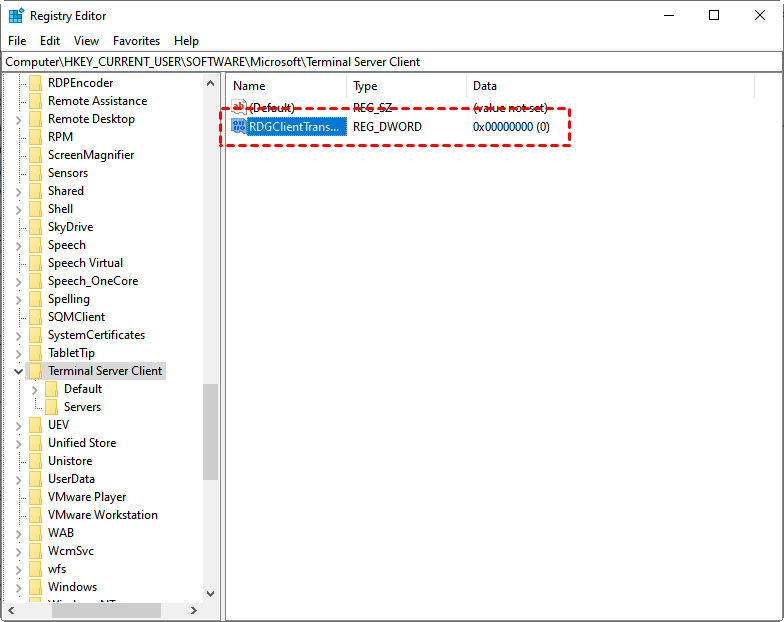The height and width of the screenshot is (622, 784).
Task: Expand the WAB key
Action: tap(18, 534)
